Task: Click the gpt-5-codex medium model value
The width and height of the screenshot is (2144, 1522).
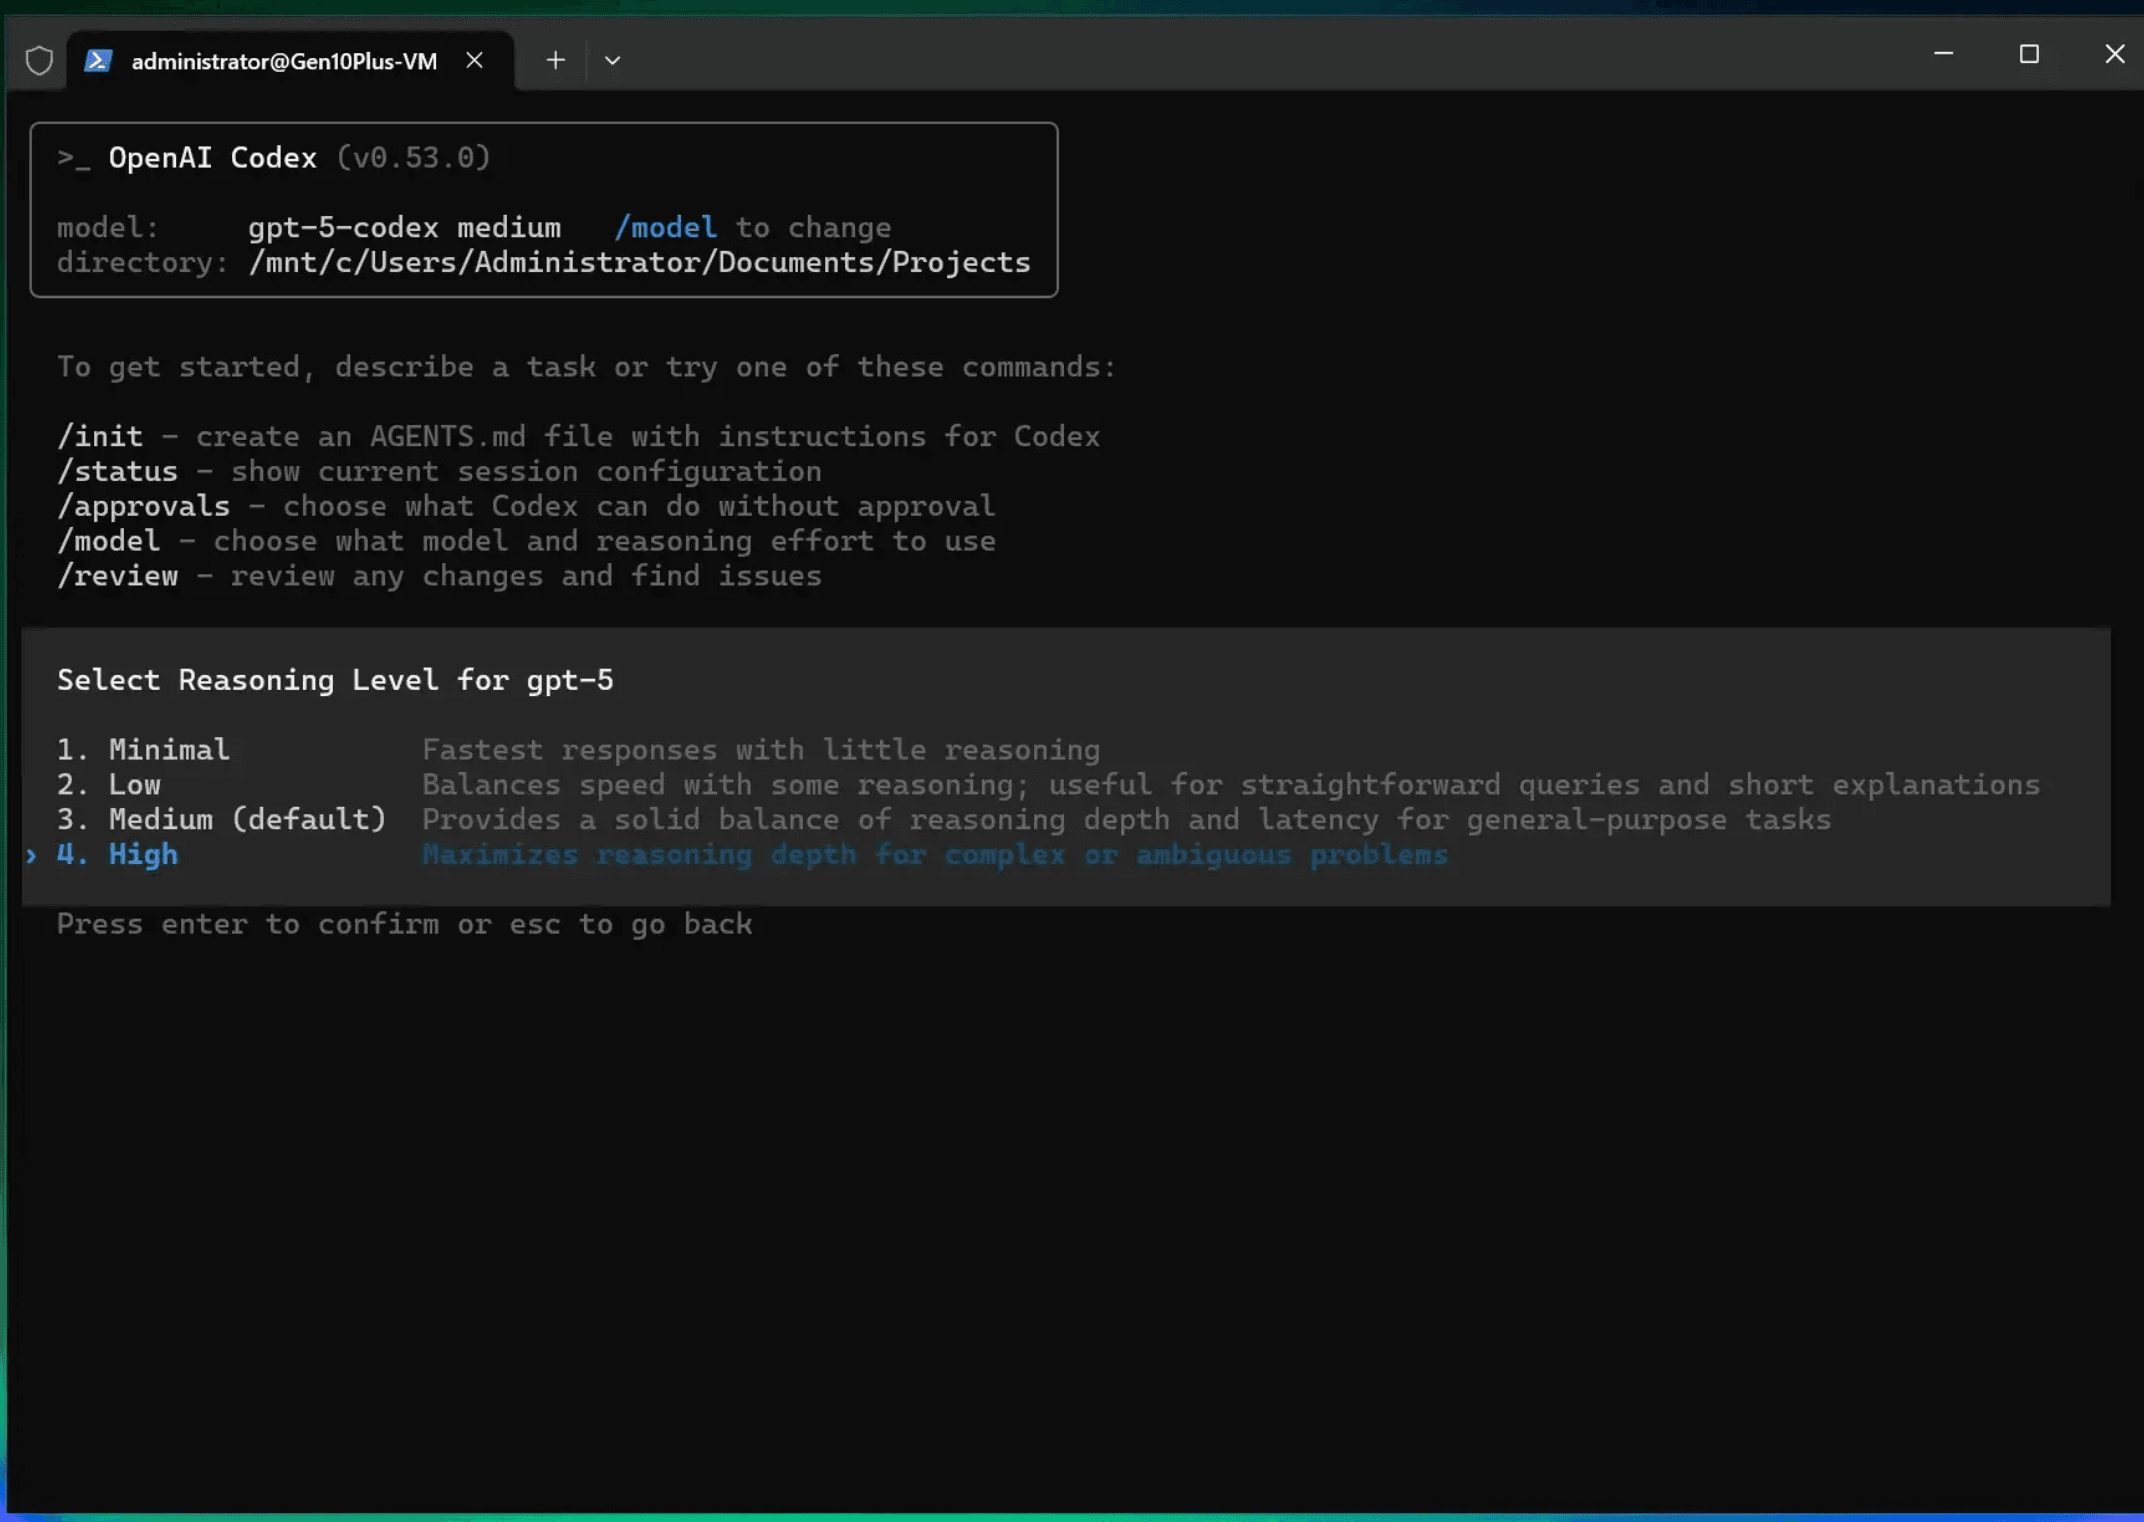Action: click(404, 228)
